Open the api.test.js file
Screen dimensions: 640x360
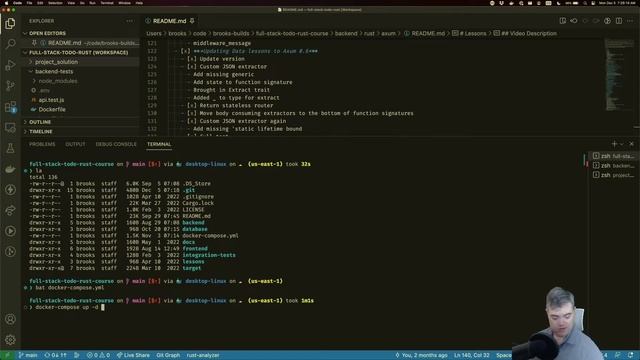(x=51, y=100)
